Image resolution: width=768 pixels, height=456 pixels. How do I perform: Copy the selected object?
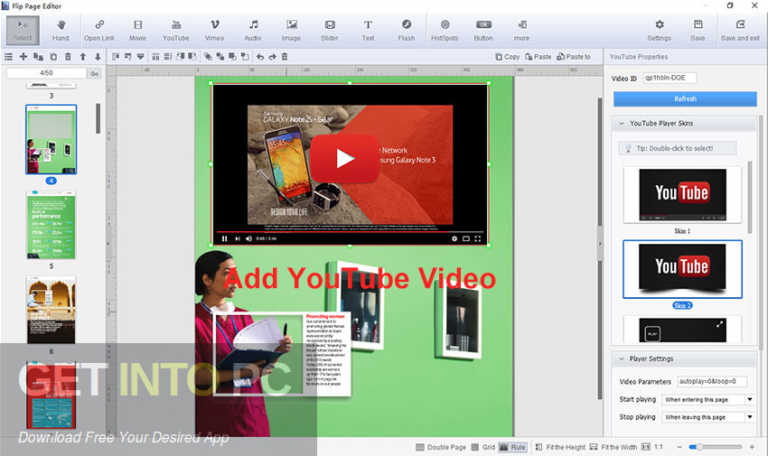pyautogui.click(x=507, y=57)
